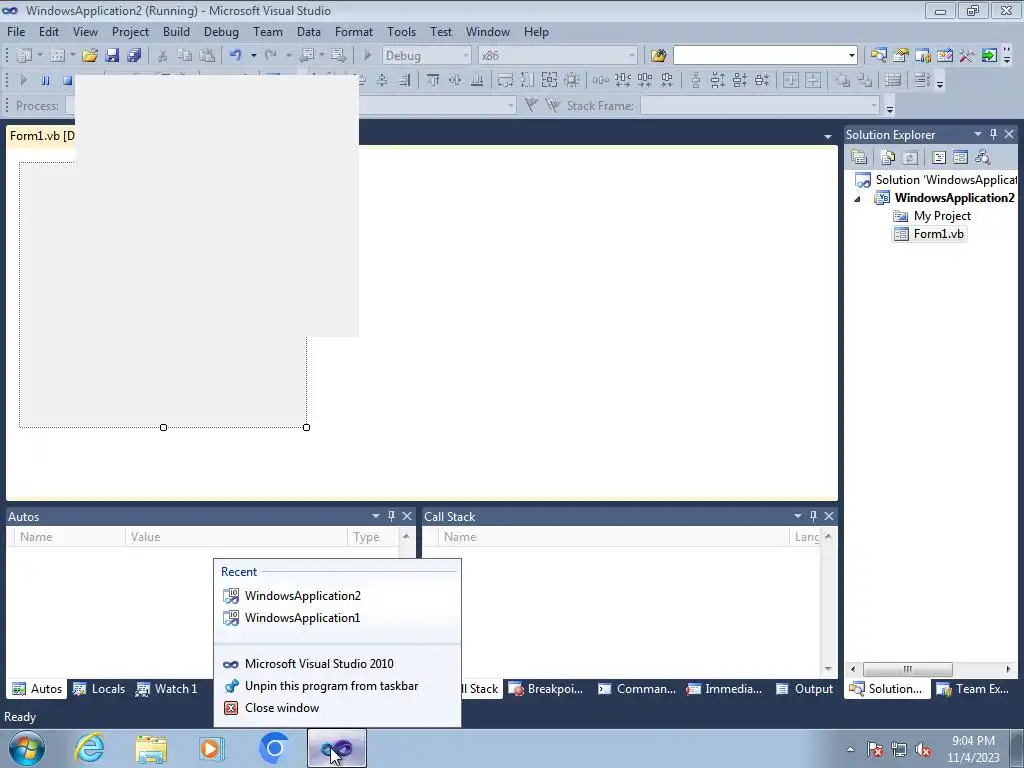Open the Format menu

[353, 31]
